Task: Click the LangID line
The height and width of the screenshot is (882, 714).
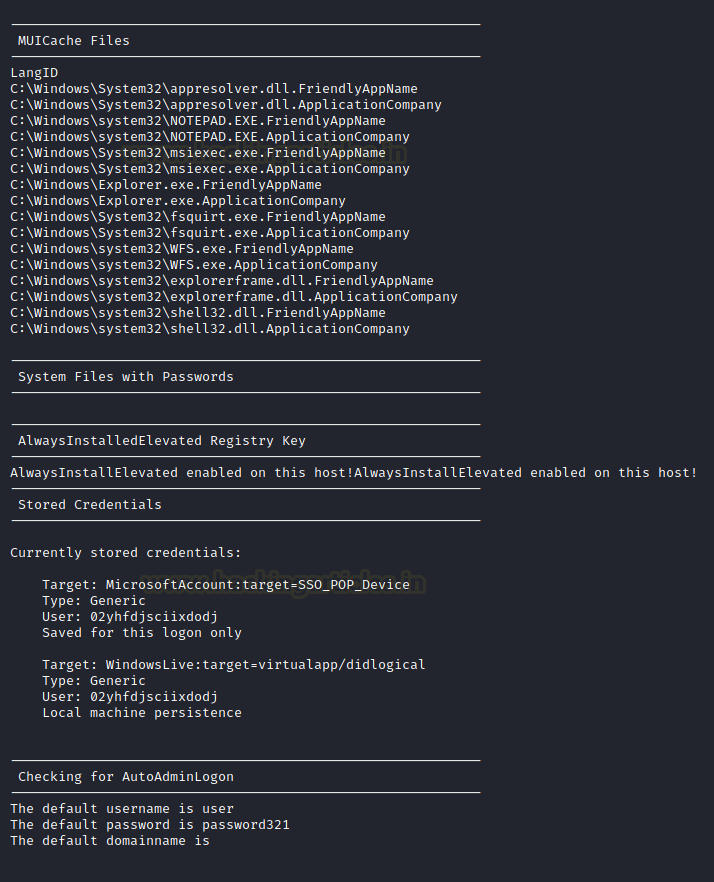Action: pyautogui.click(x=34, y=73)
